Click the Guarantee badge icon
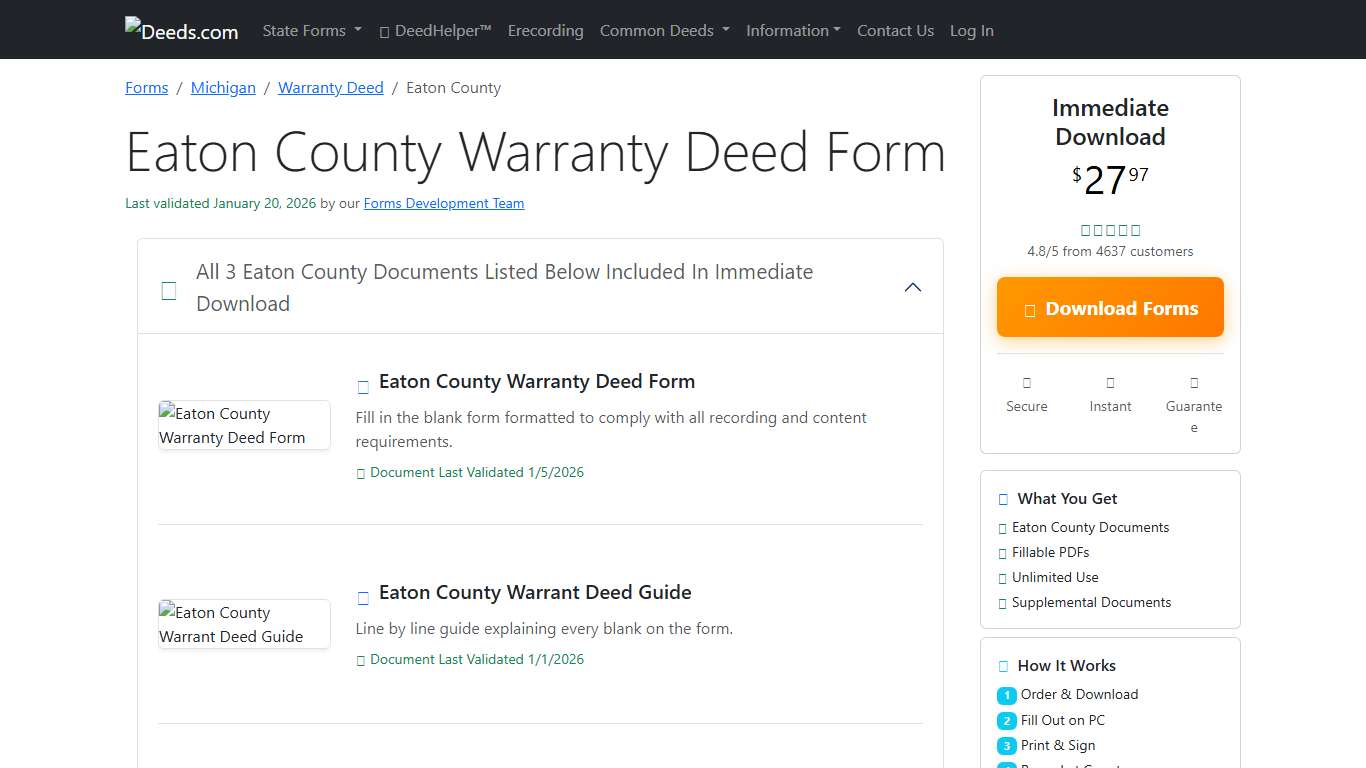1366x768 pixels. [1193, 383]
